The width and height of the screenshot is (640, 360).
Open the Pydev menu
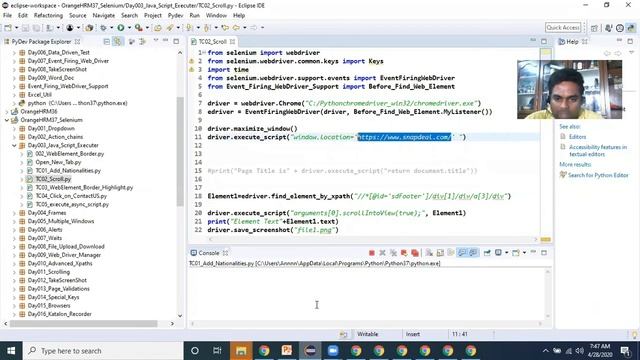pos(176,16)
